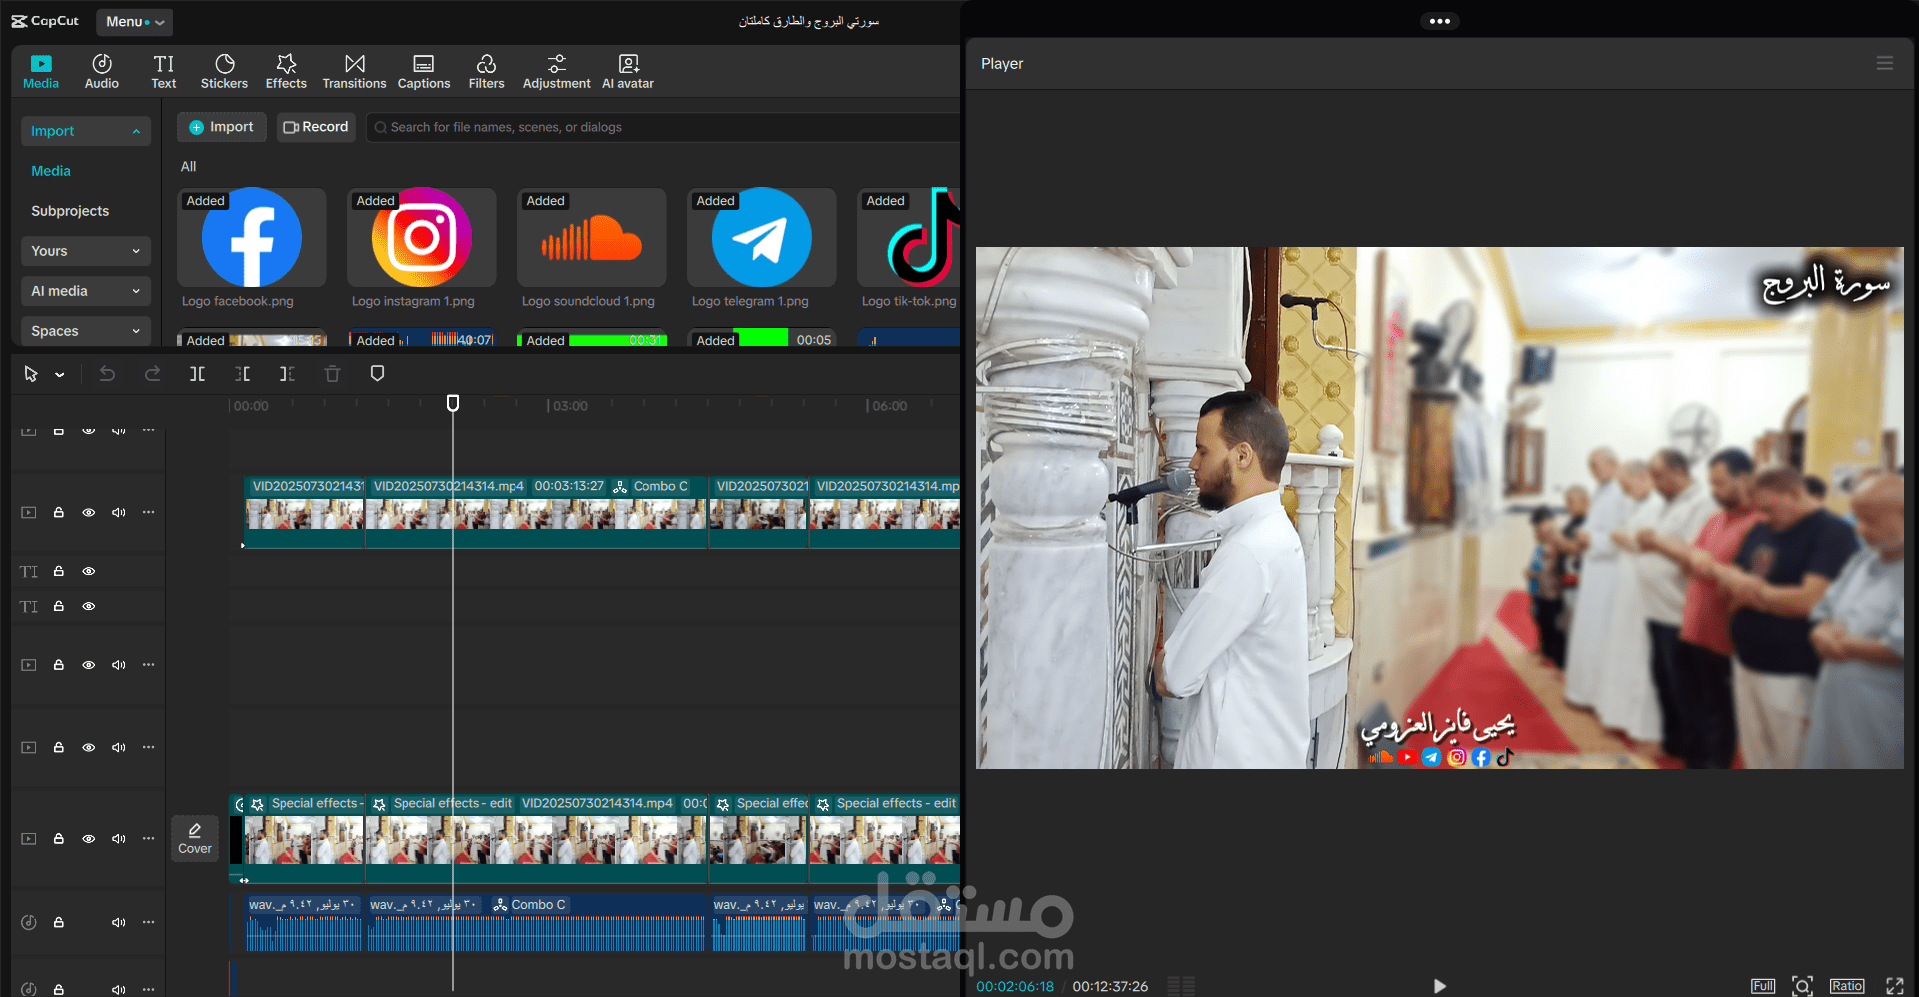Open the Ratio options in Player

coord(1847,986)
